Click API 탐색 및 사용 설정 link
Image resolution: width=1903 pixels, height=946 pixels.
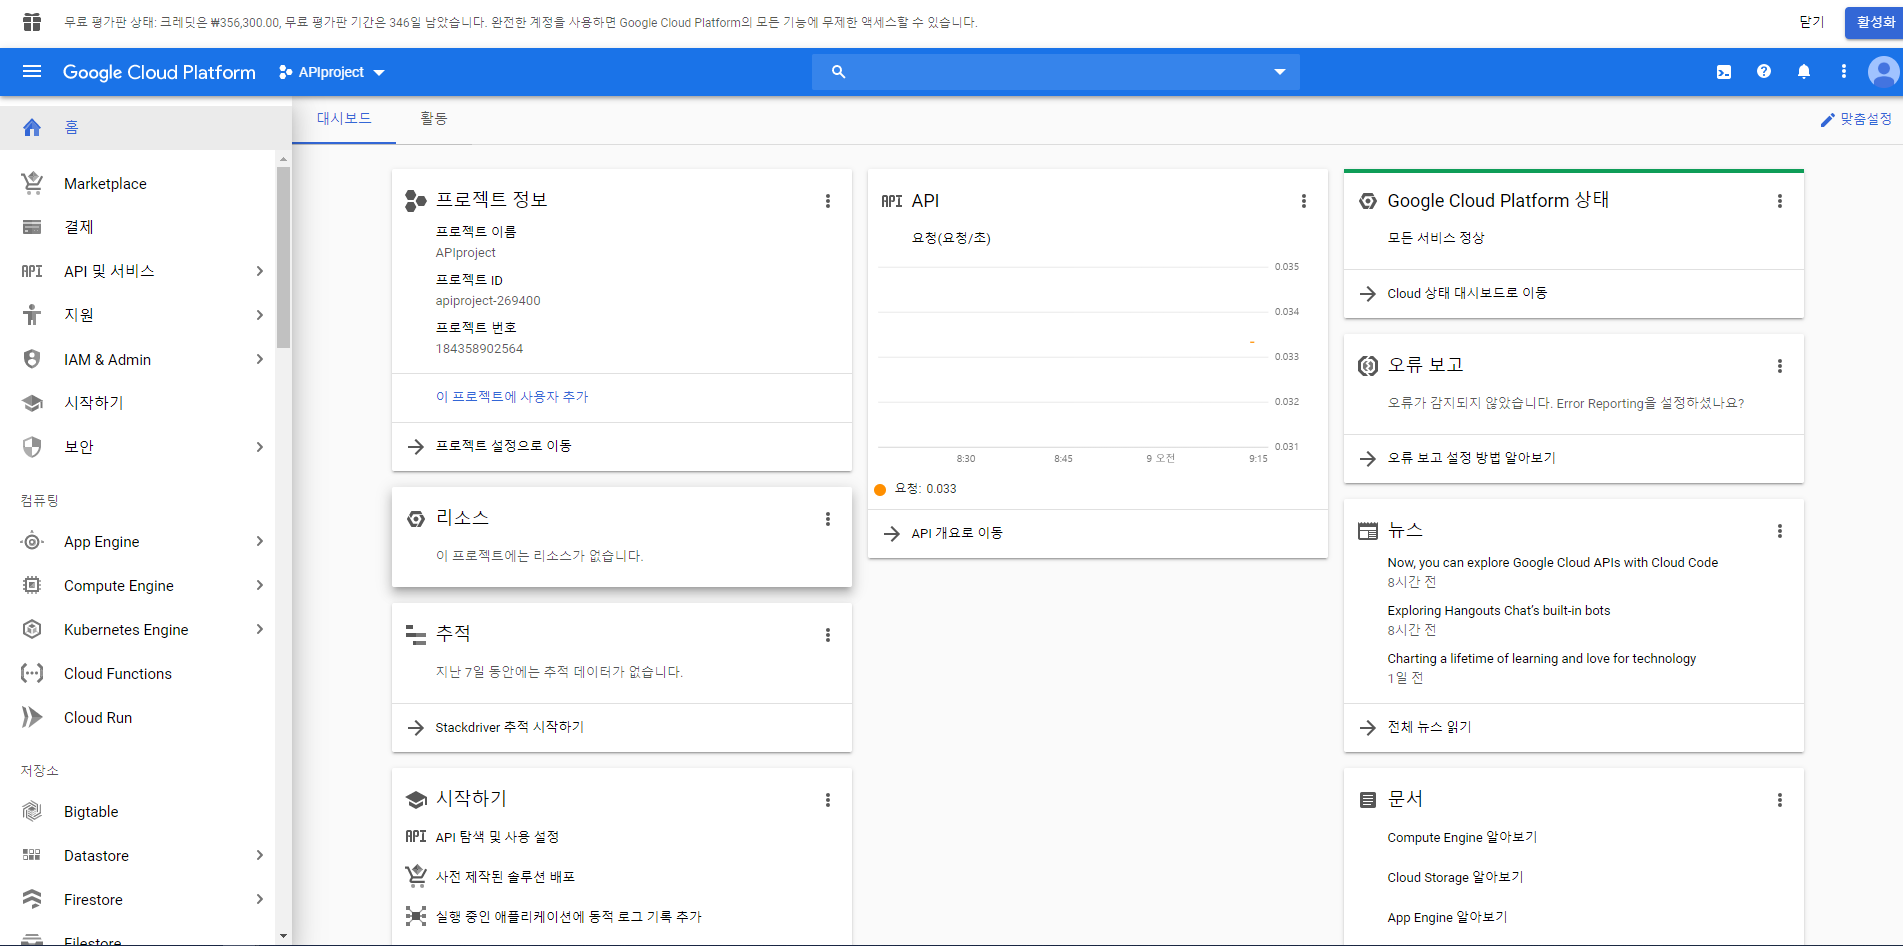(x=497, y=837)
